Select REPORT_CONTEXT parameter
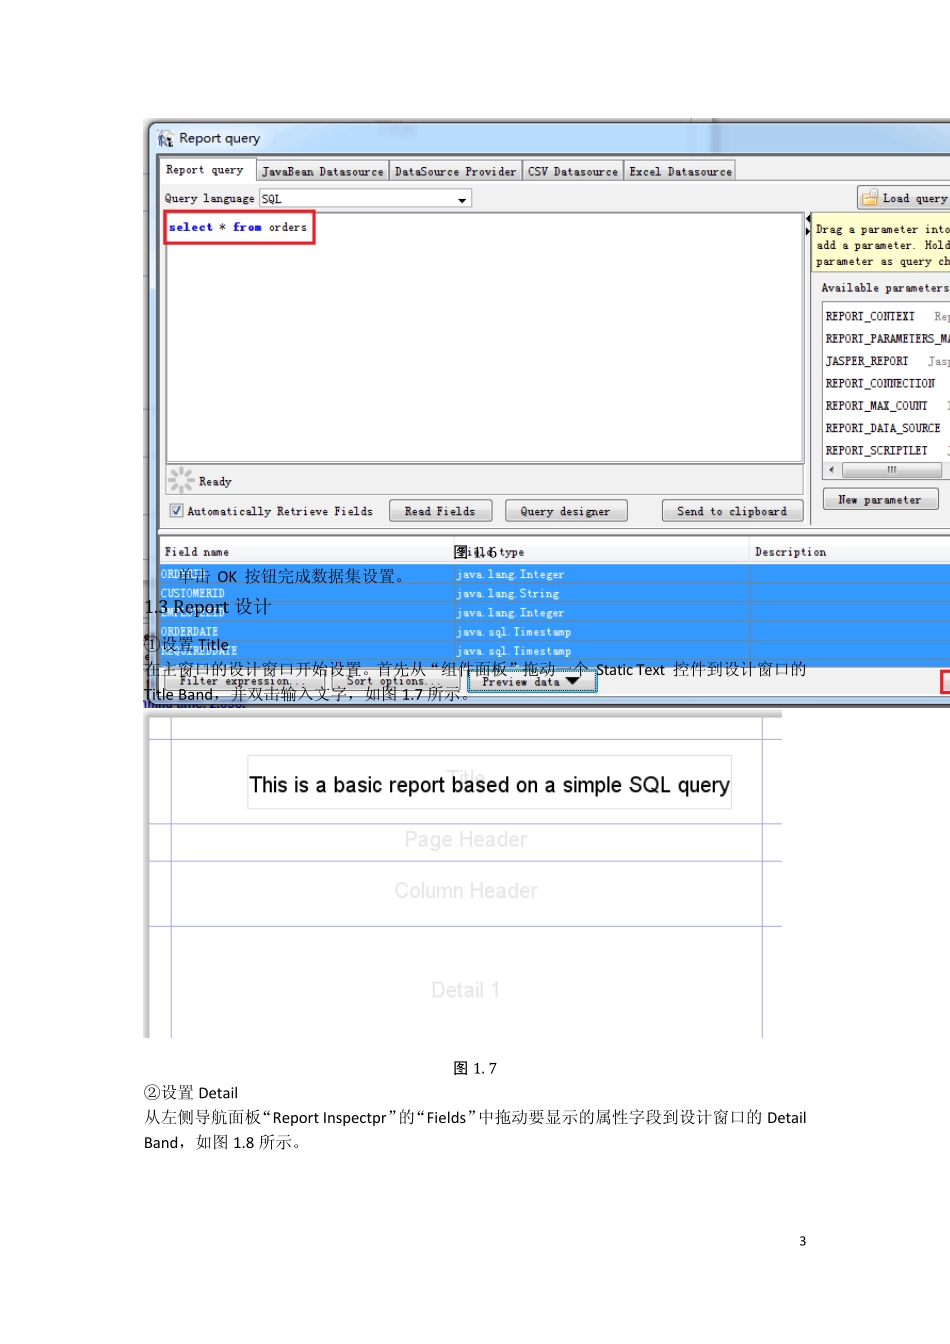Screen dimensions: 950x1344 click(885, 316)
